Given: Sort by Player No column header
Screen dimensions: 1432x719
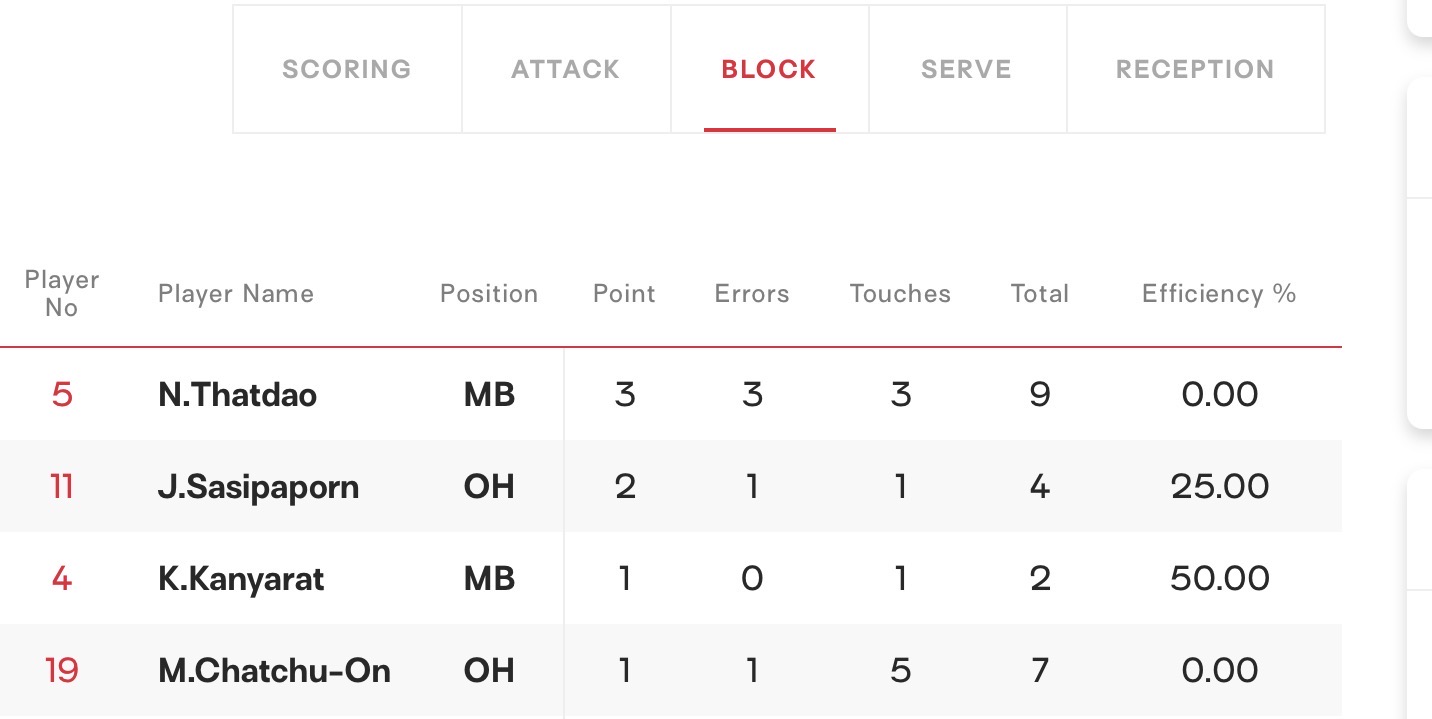Looking at the screenshot, I should point(62,294).
